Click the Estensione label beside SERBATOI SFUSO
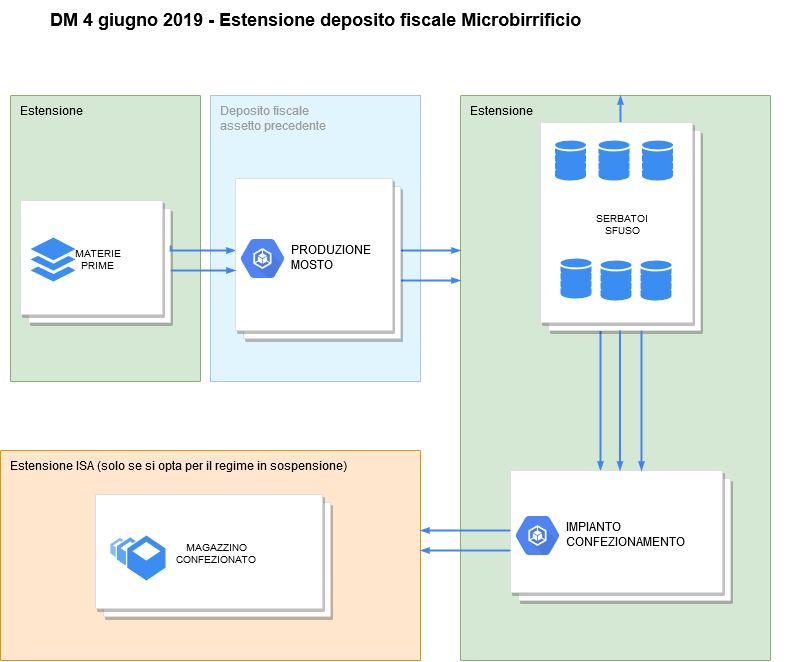The height and width of the screenshot is (662, 802). [x=501, y=111]
